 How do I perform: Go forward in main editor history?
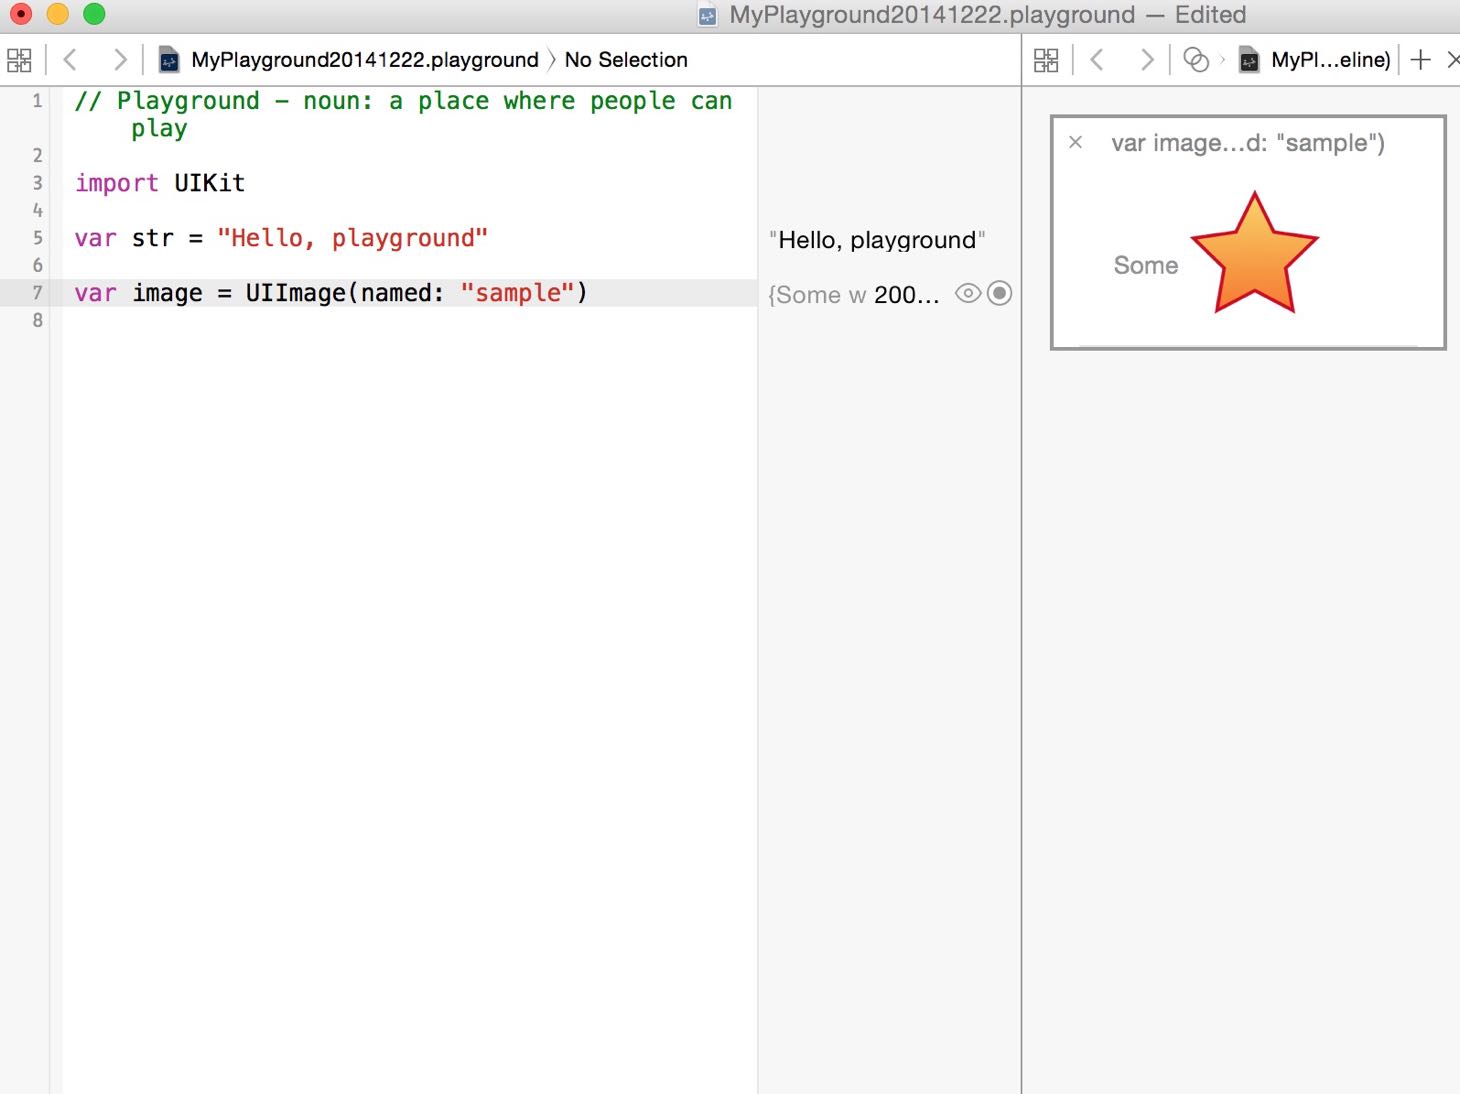pos(120,60)
